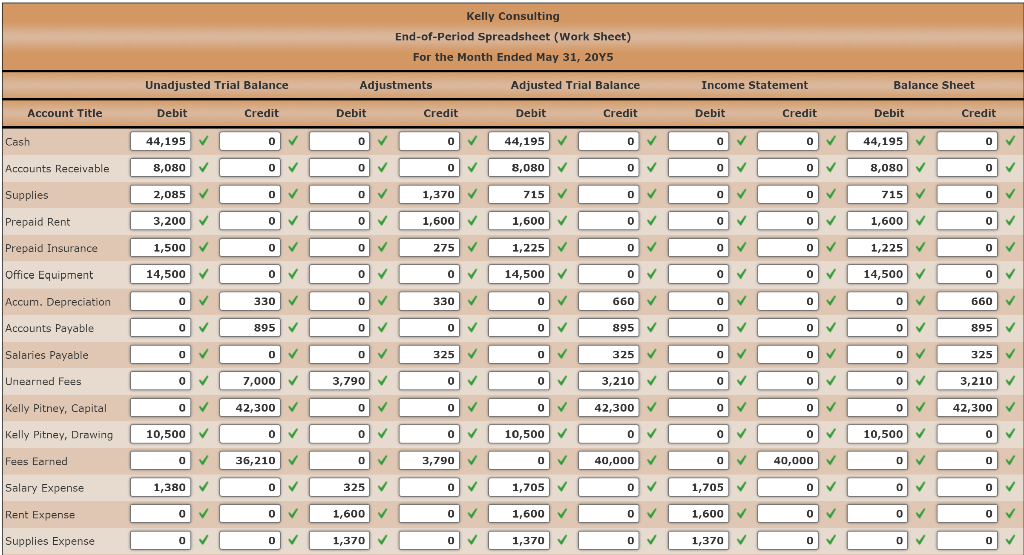
Task: Click the checkmark next to Unearned Fees credit 7,000
Action: (x=293, y=381)
